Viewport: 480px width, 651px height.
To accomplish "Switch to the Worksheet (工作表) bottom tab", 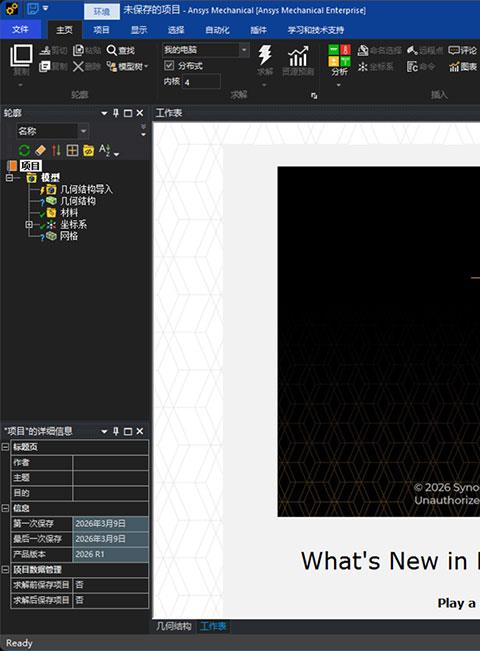I will point(213,626).
